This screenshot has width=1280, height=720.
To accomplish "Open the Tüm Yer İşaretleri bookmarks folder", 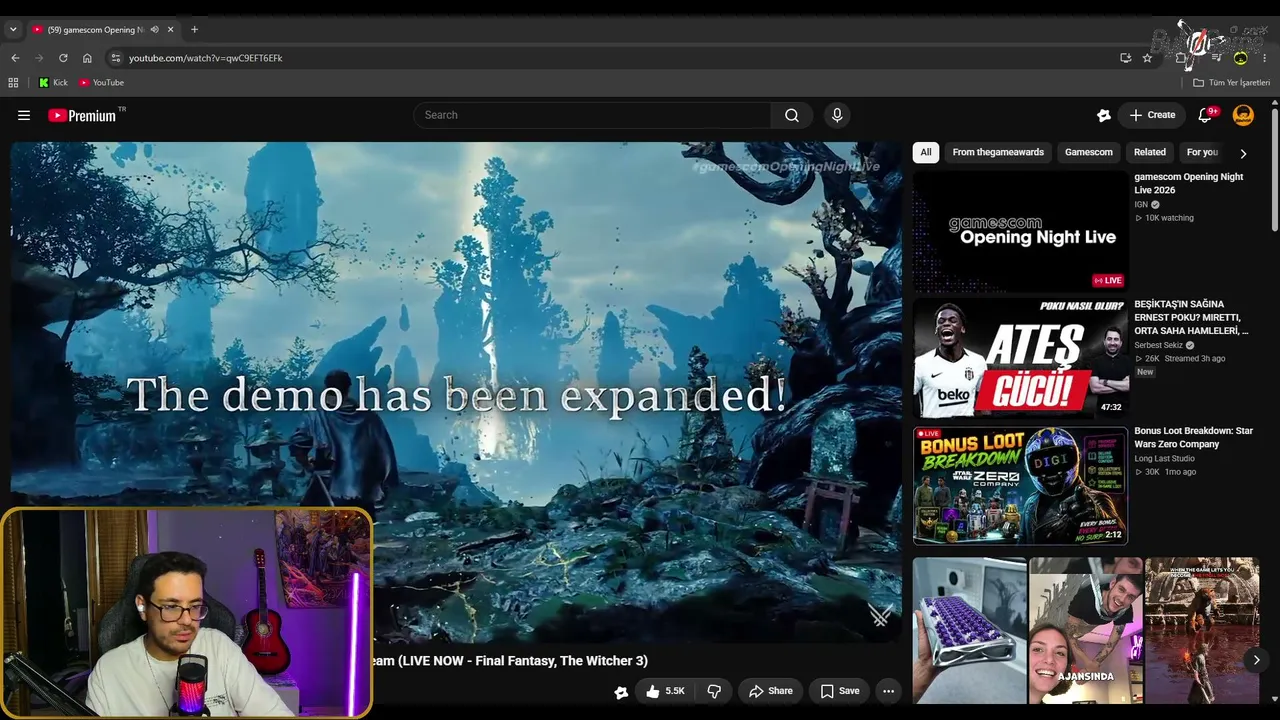I will tap(1231, 83).
